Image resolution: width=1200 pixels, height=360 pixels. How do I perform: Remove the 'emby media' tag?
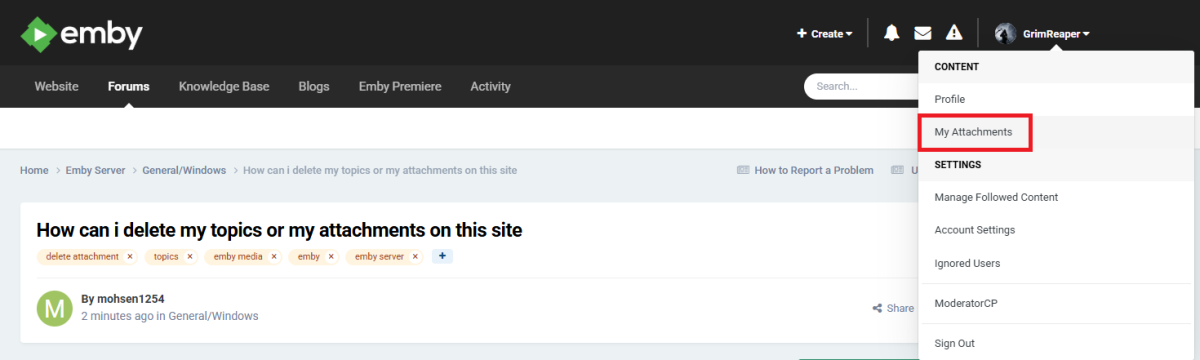274,256
